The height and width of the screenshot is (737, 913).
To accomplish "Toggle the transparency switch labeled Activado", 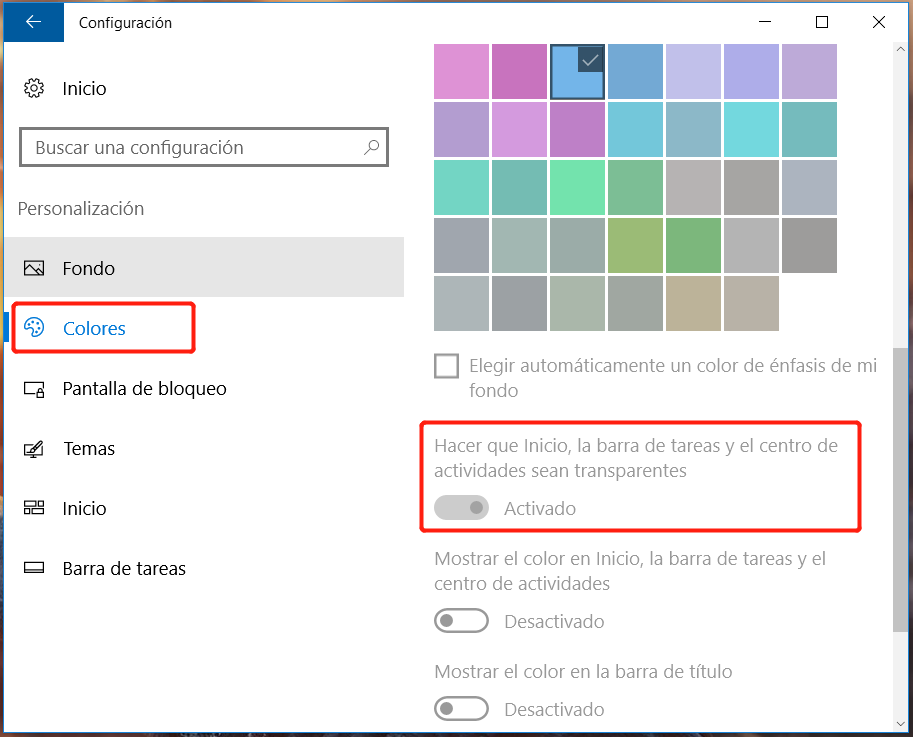I will coord(461,508).
